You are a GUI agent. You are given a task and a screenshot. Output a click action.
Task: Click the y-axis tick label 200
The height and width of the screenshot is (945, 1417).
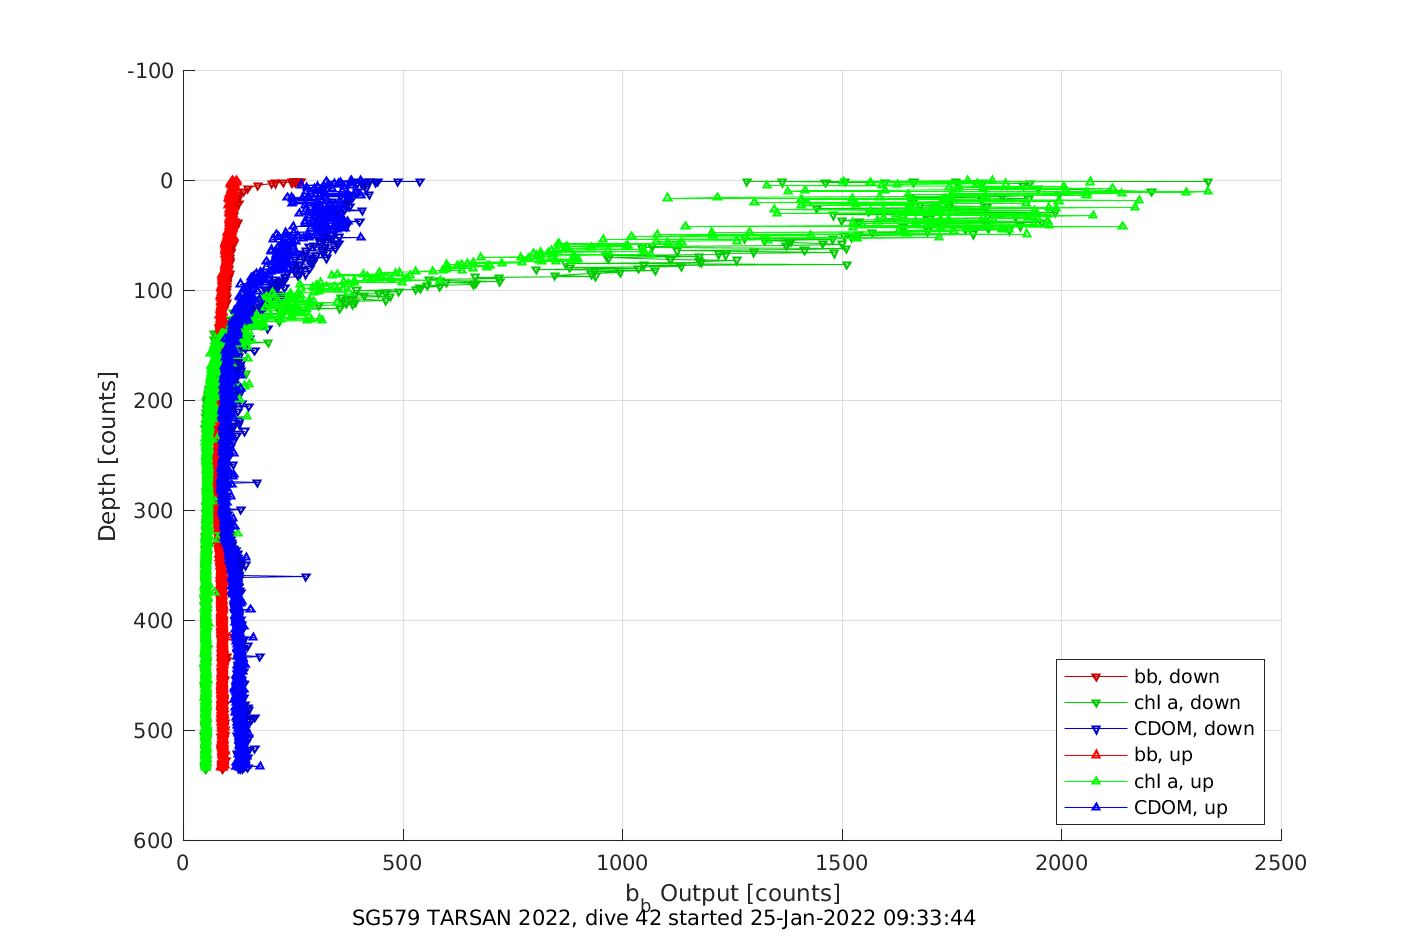click(155, 401)
